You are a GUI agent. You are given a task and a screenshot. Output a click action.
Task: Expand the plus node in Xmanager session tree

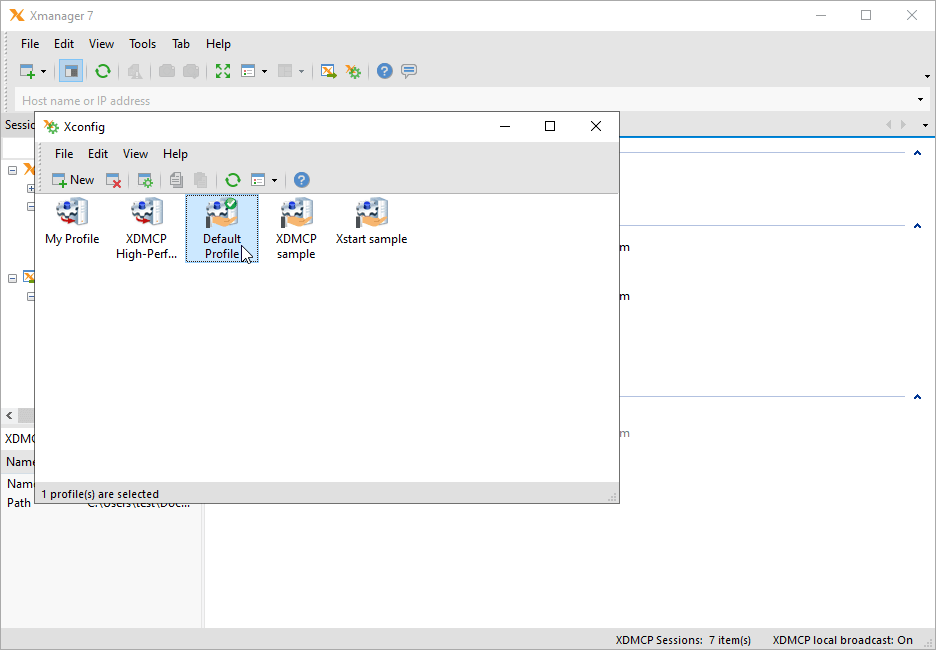[31, 189]
